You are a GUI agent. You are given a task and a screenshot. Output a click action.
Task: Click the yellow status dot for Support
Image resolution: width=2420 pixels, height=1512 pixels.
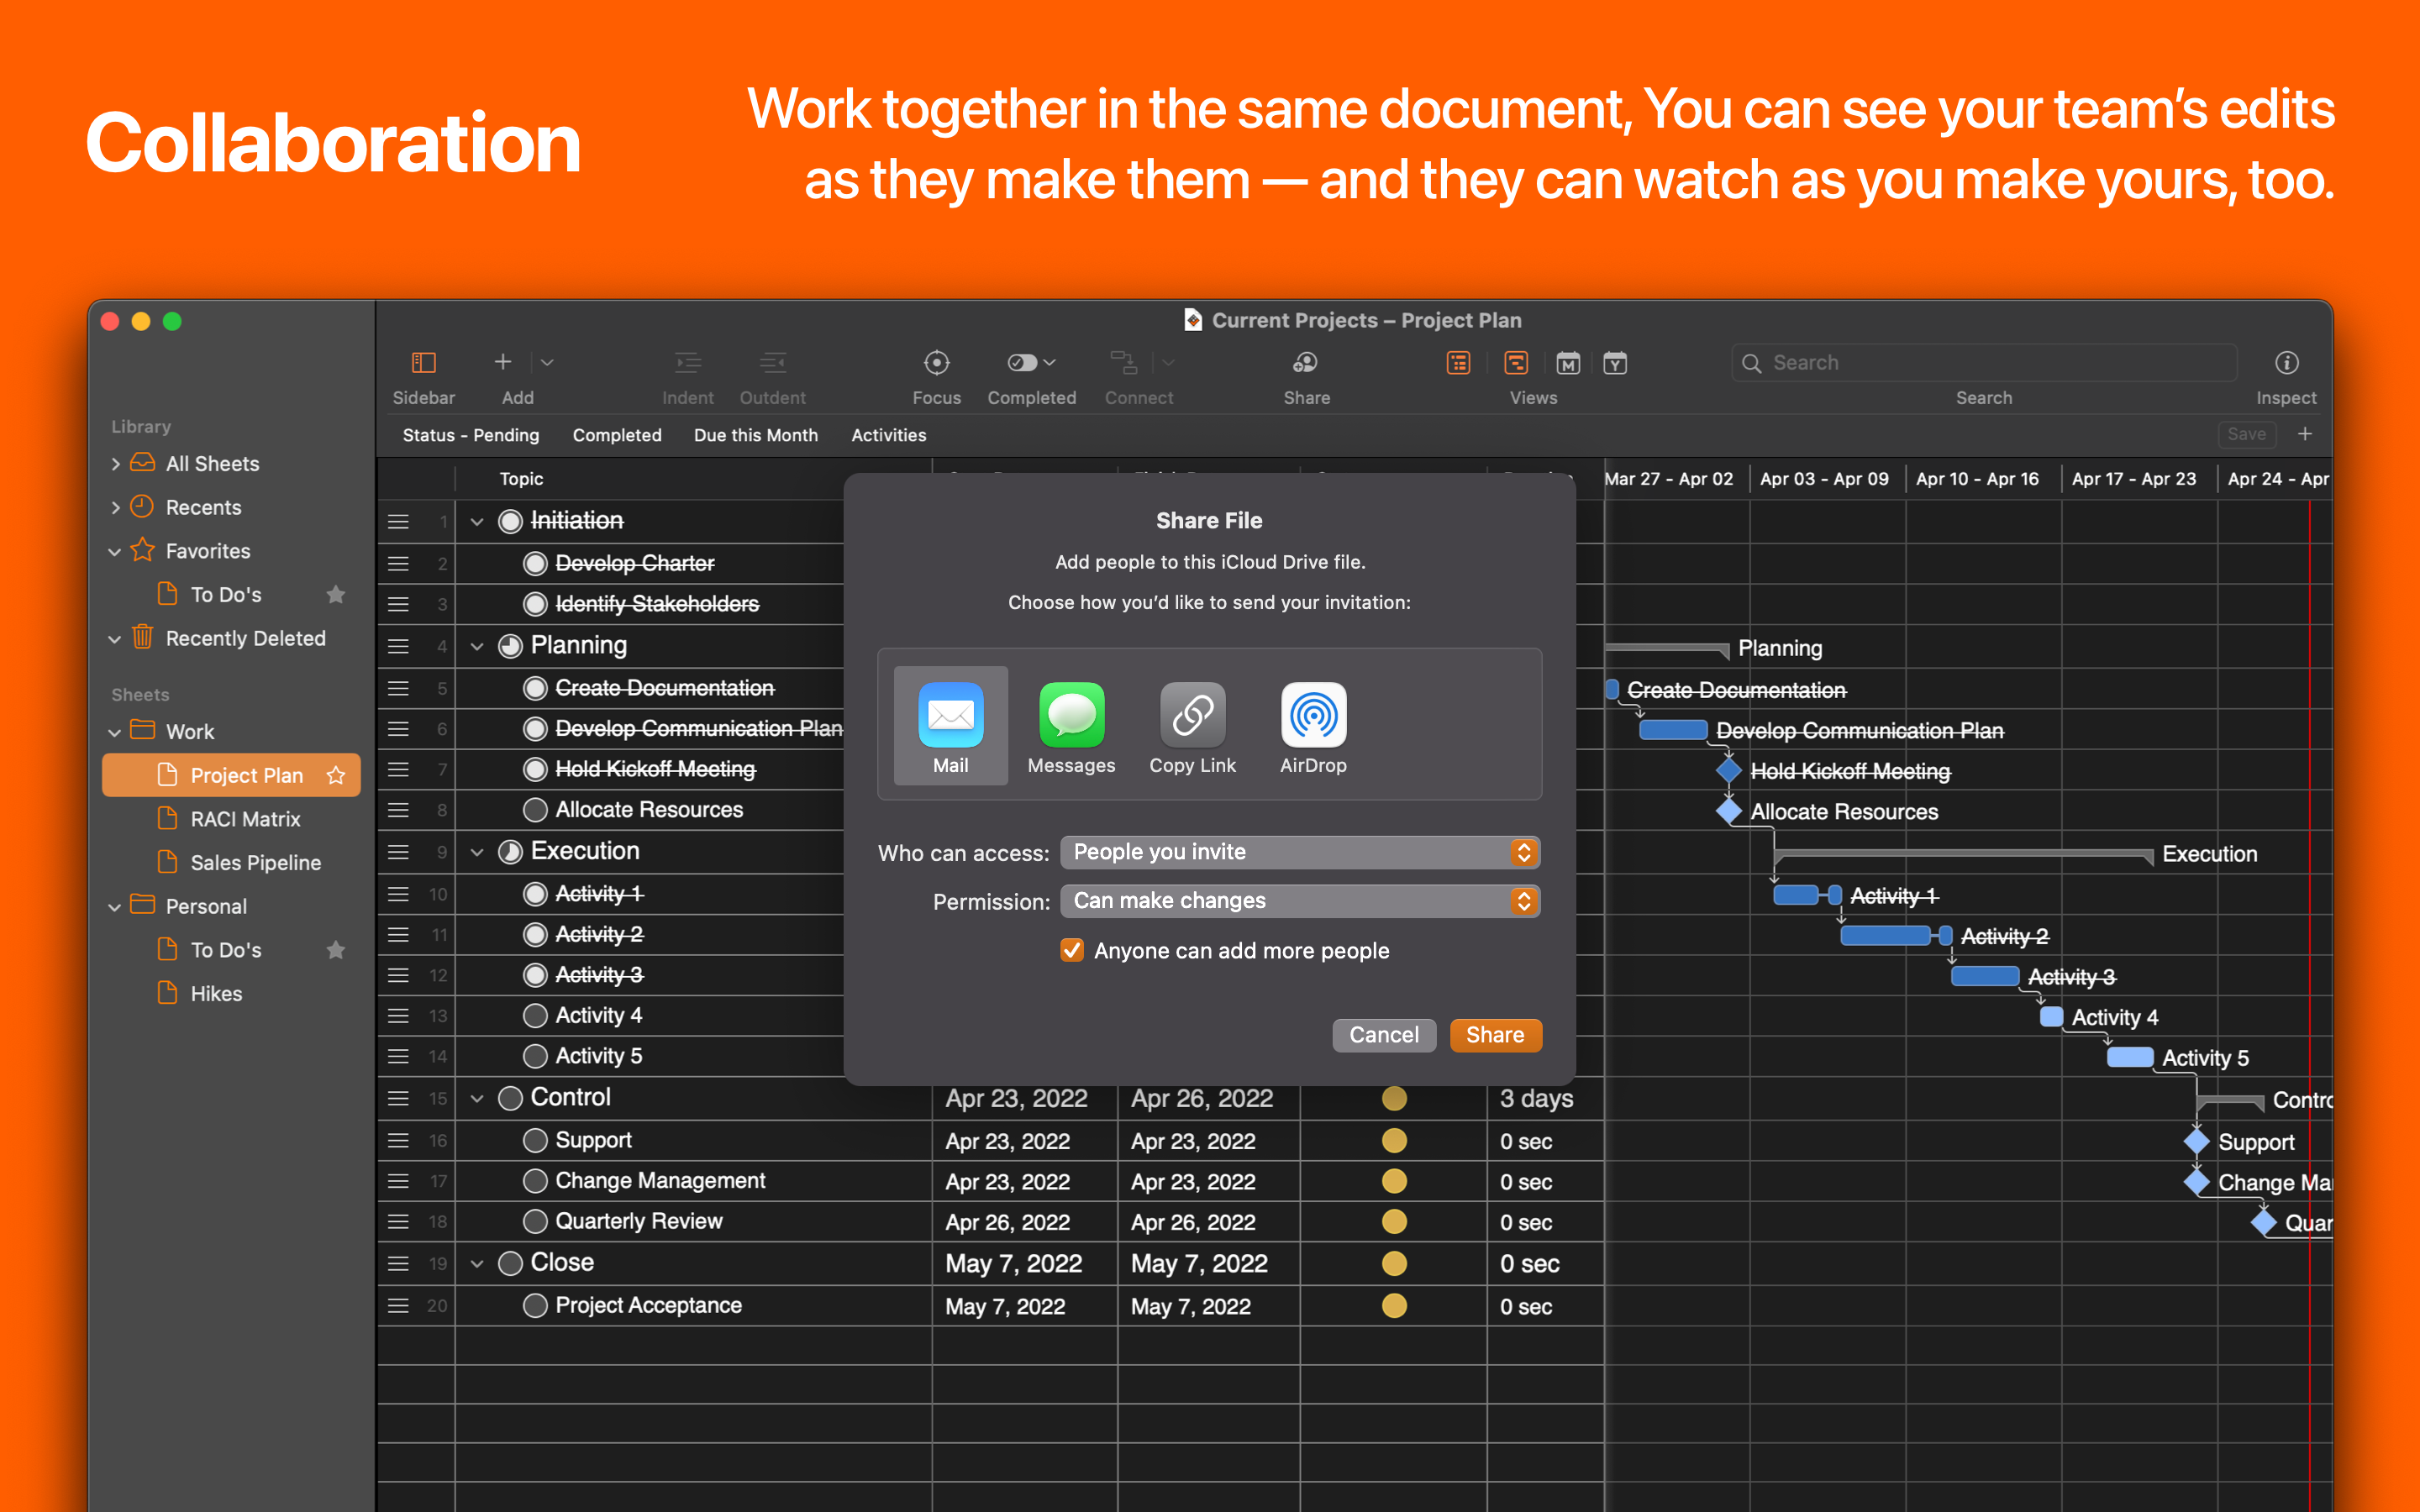(1394, 1141)
